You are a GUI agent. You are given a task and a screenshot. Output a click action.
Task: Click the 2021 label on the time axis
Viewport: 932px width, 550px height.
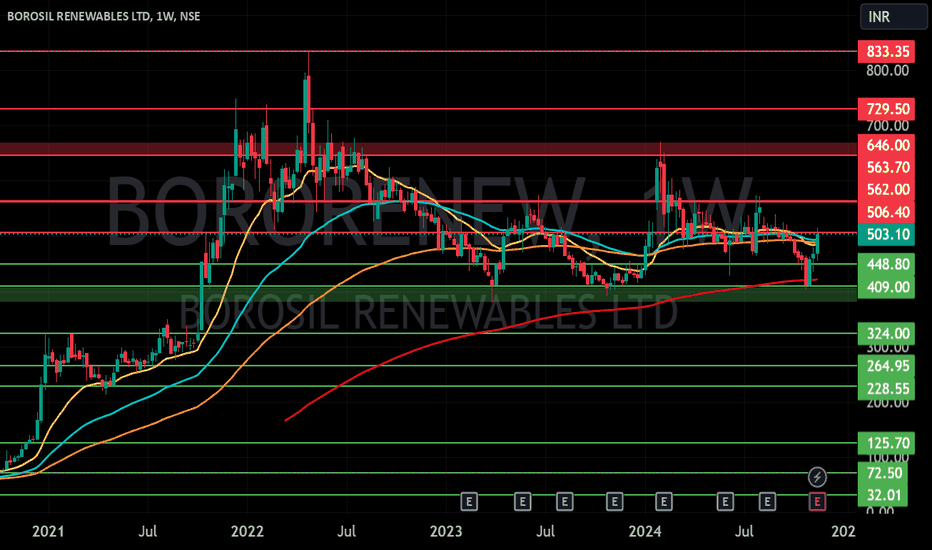pos(48,531)
